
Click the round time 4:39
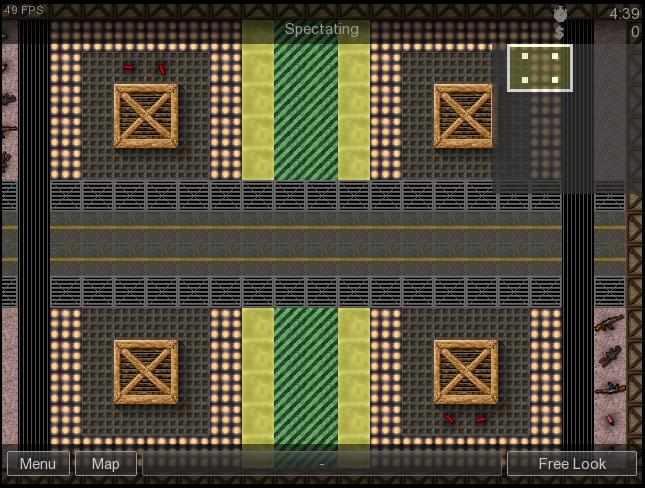tap(624, 14)
